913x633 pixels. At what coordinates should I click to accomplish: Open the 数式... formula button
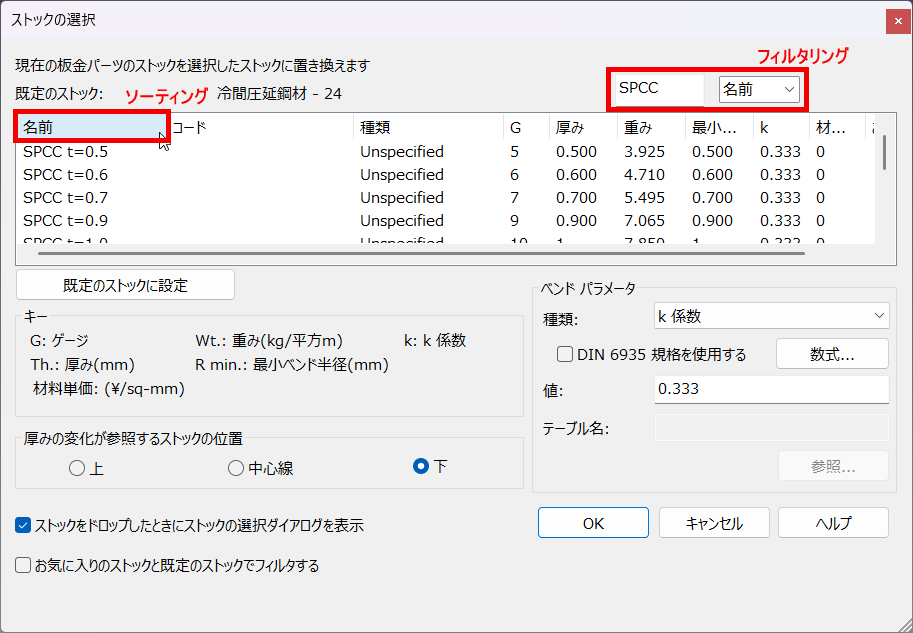832,354
